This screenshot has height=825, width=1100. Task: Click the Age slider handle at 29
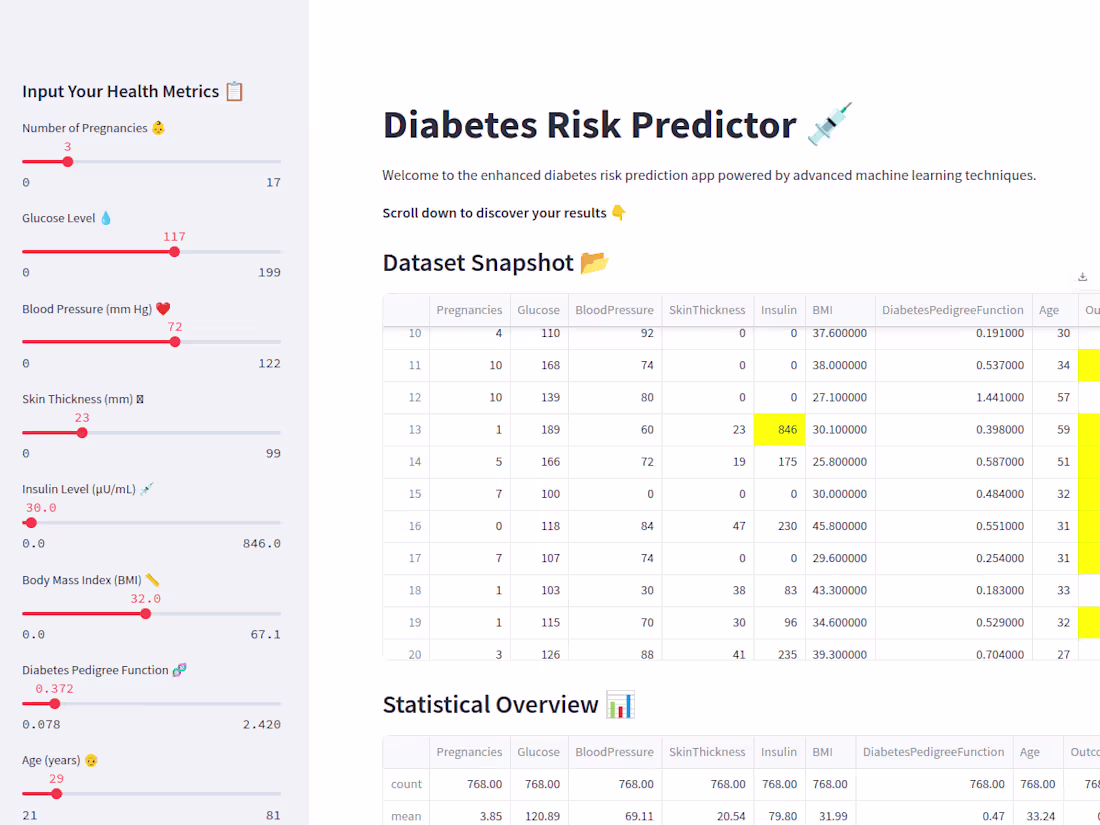point(59,793)
